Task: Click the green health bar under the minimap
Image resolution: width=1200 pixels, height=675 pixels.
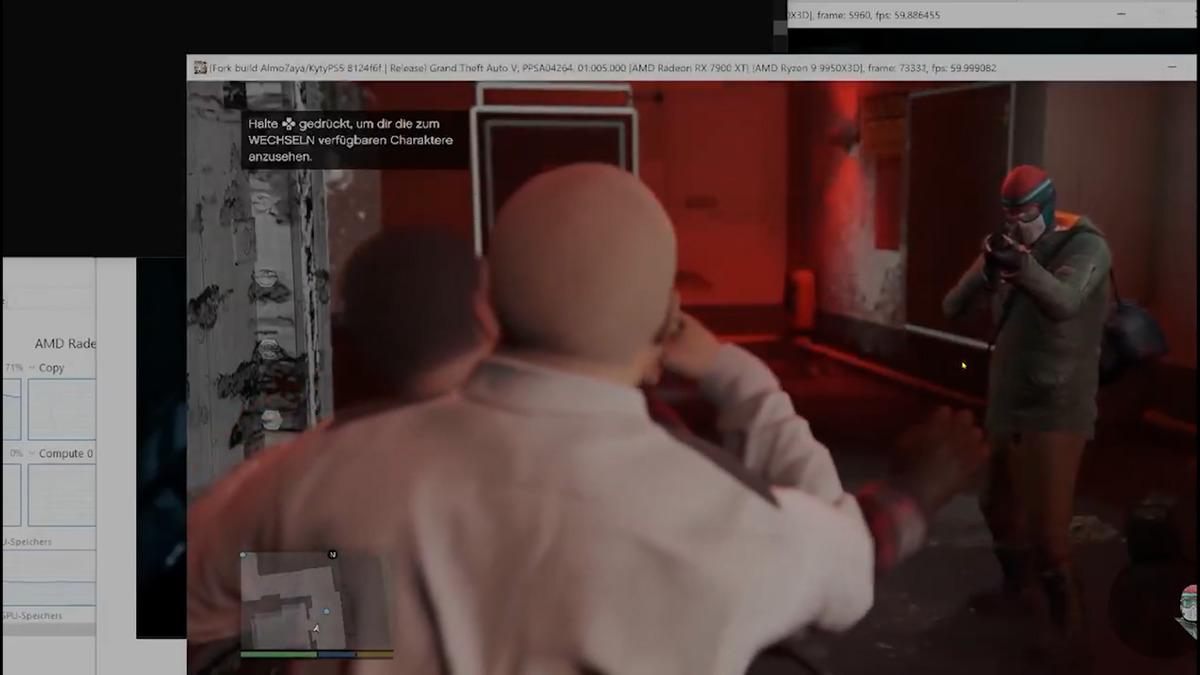Action: 279,655
